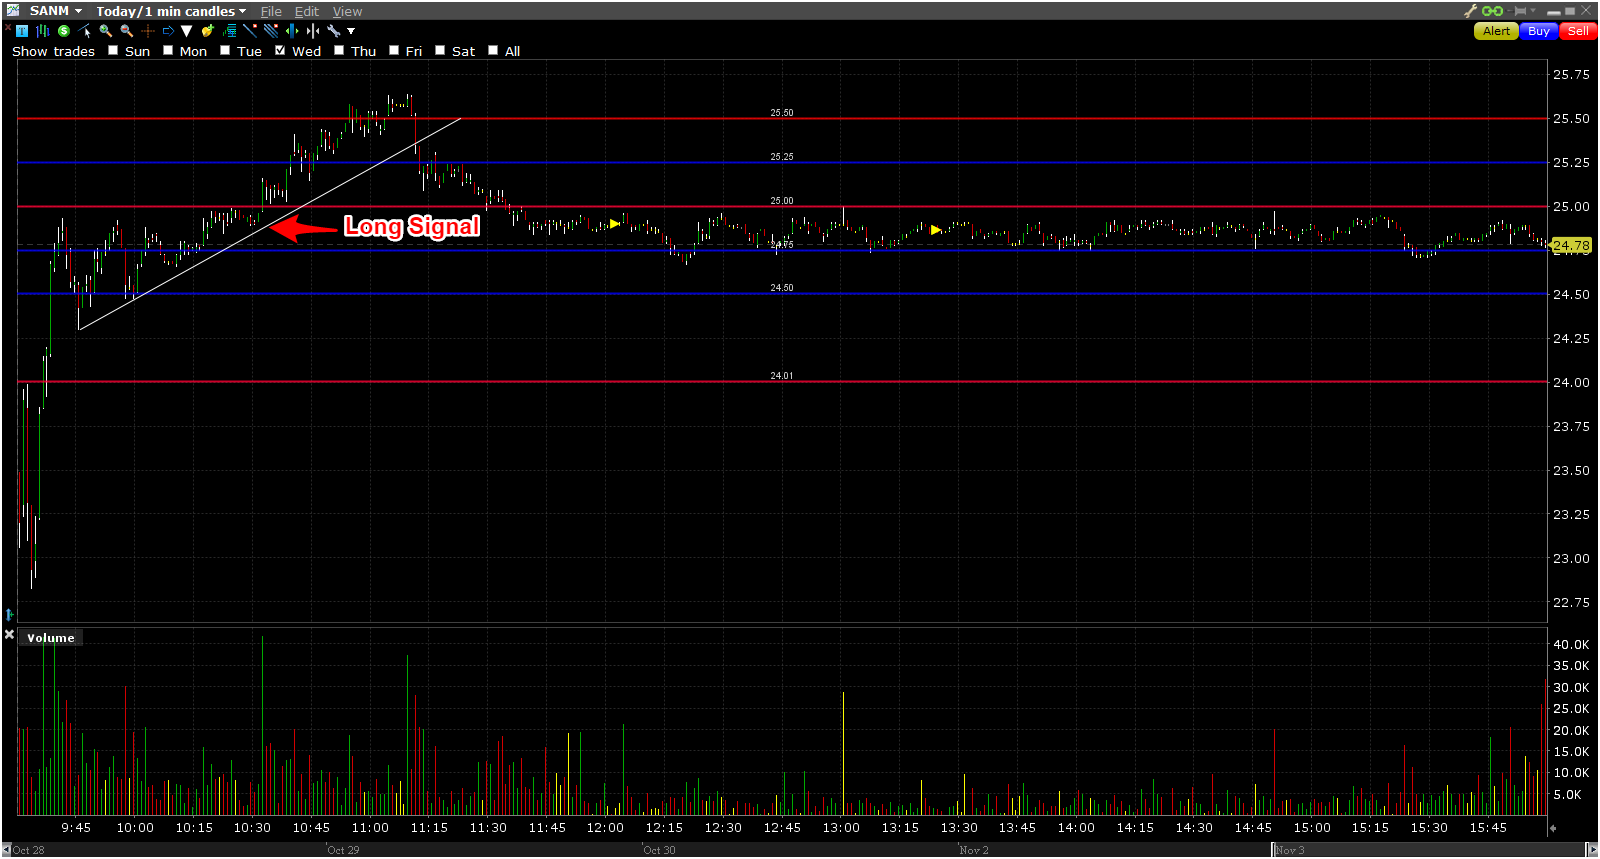Click the green chain link icon

[x=1493, y=11]
